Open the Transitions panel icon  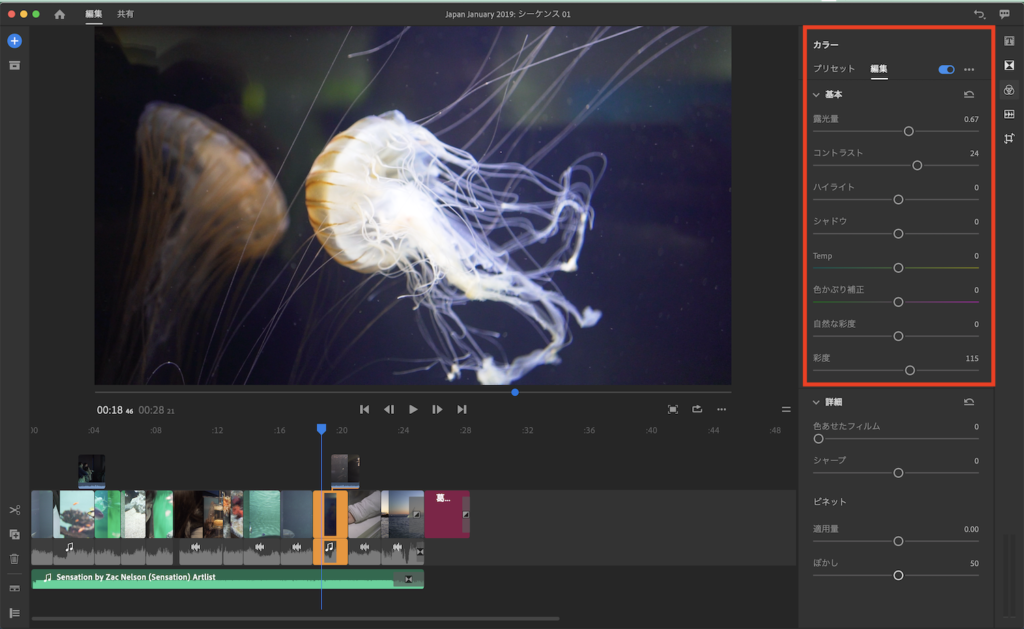(x=1009, y=65)
